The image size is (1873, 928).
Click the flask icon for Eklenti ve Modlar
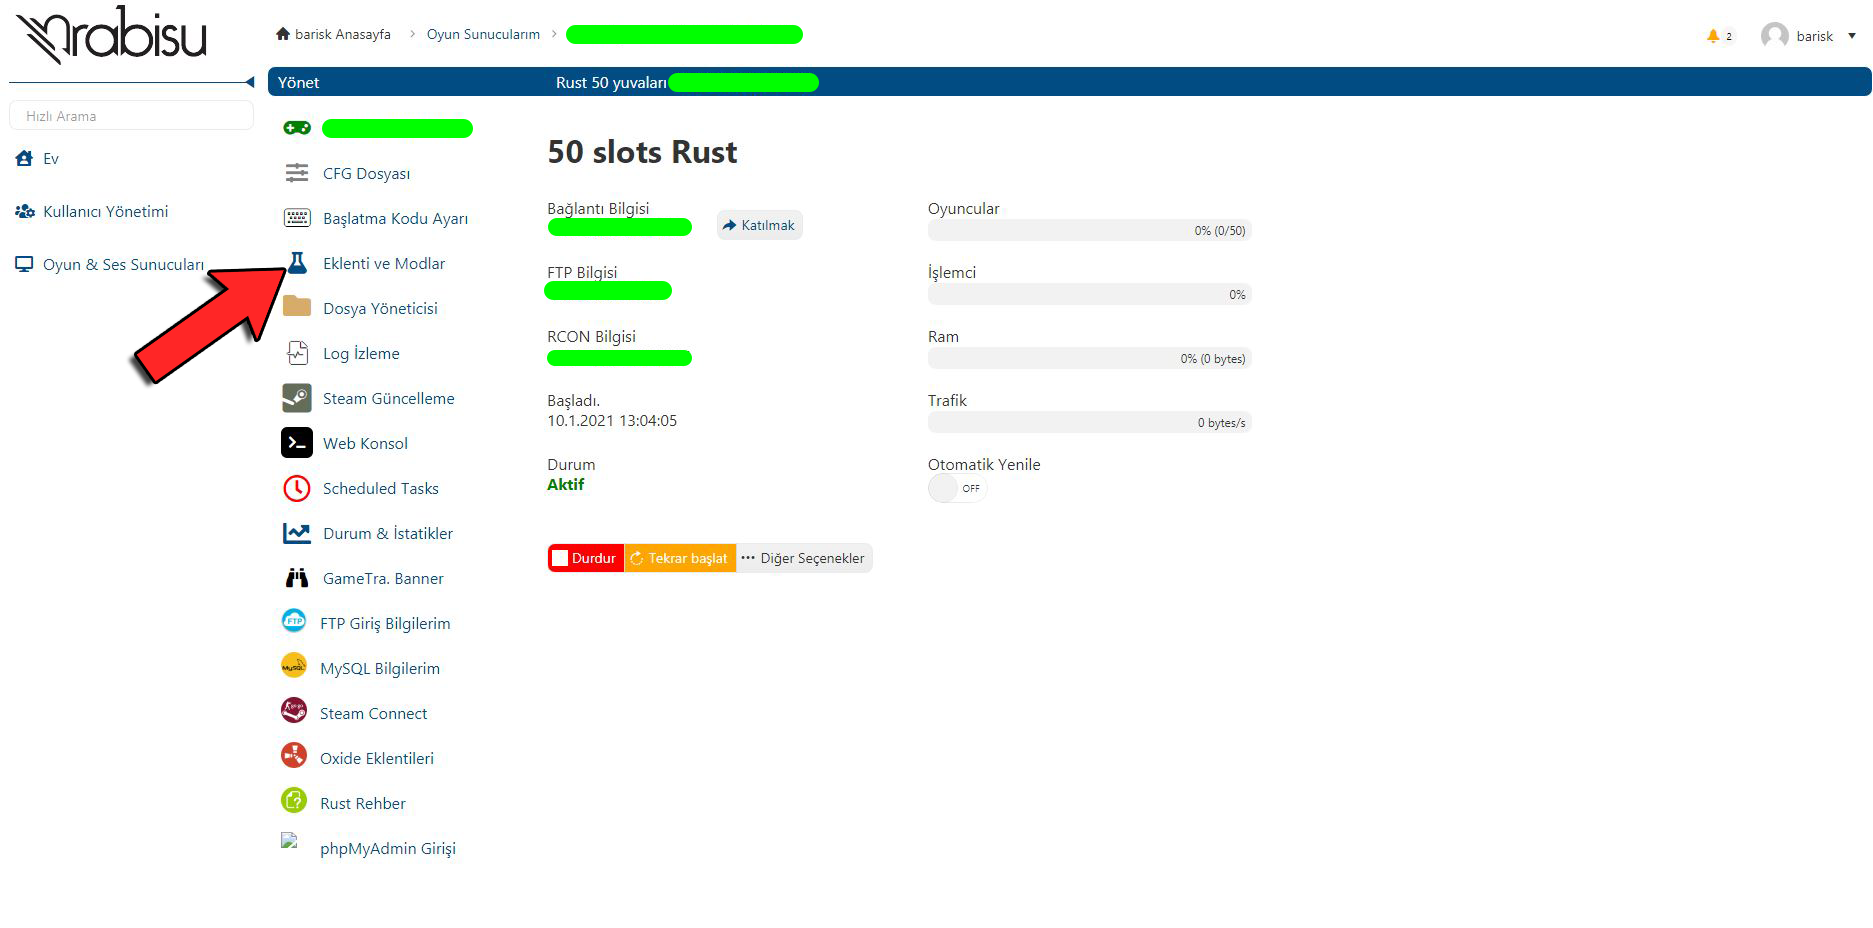297,263
